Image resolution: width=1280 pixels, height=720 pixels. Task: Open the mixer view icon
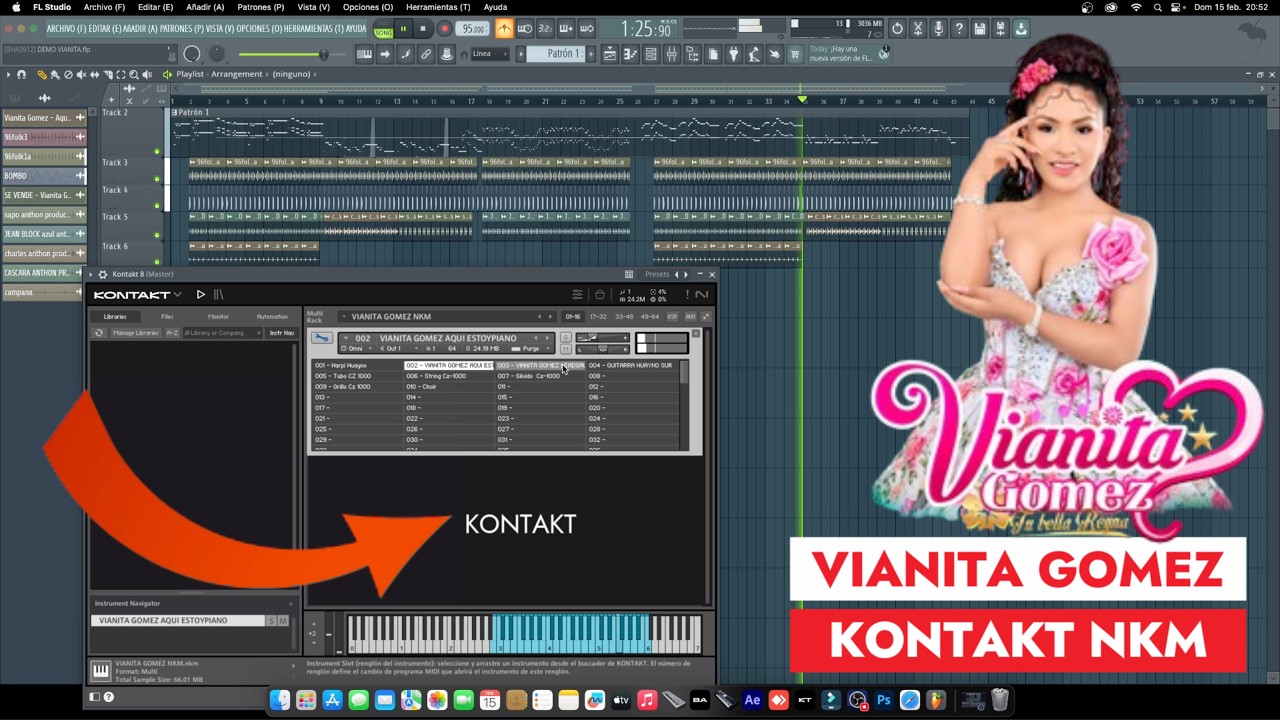tap(671, 54)
